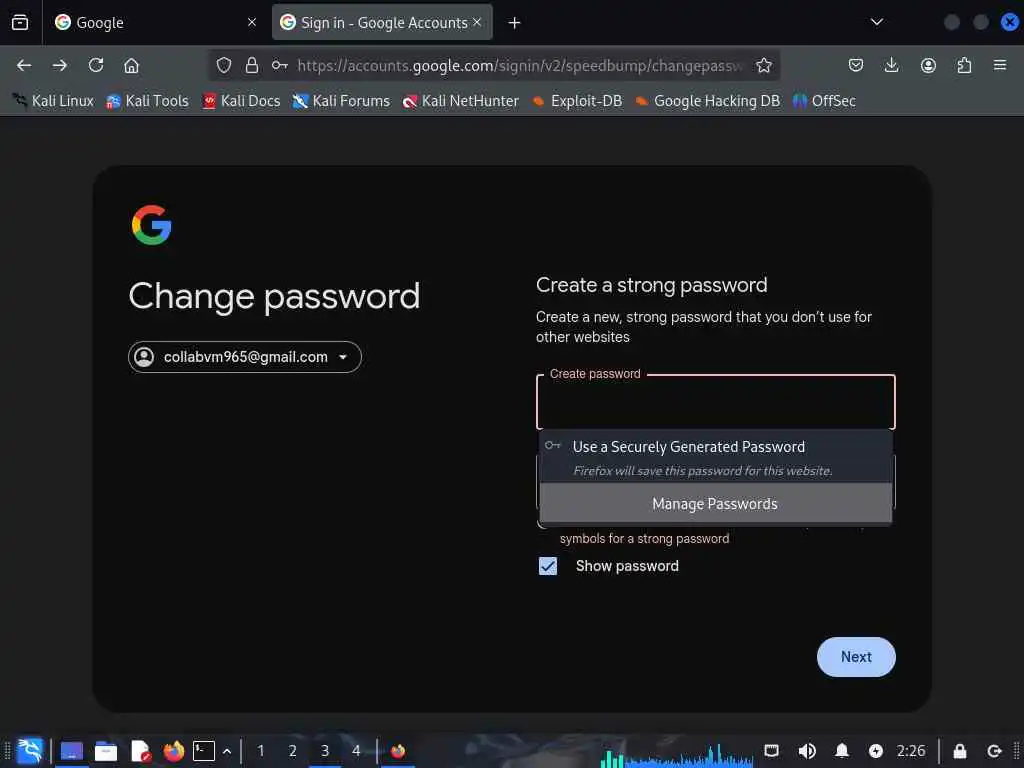Click the 2:26 clock
The width and height of the screenshot is (1024, 768).
pos(911,751)
